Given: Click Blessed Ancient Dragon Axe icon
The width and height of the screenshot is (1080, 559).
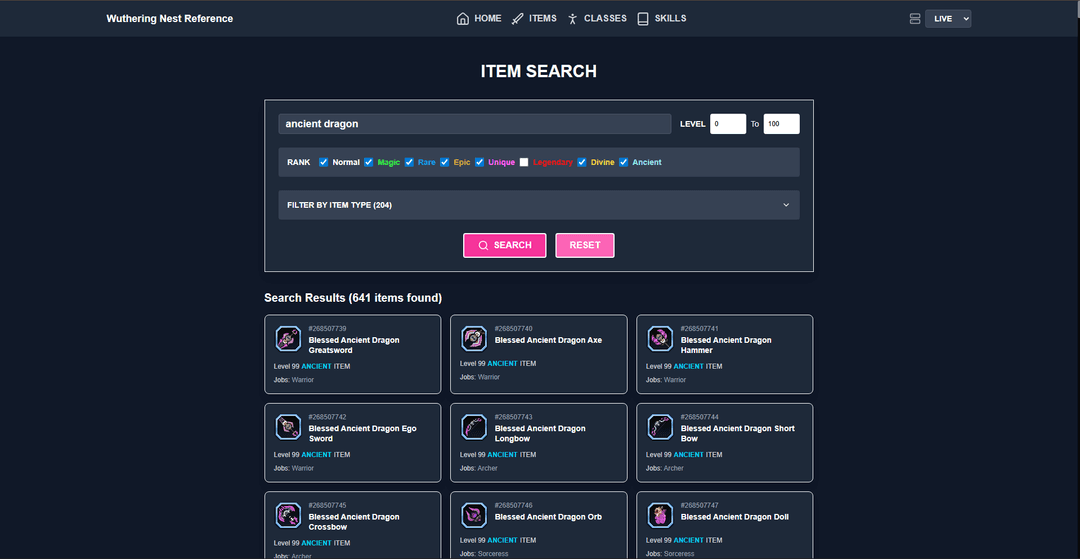Looking at the screenshot, I should coord(474,339).
